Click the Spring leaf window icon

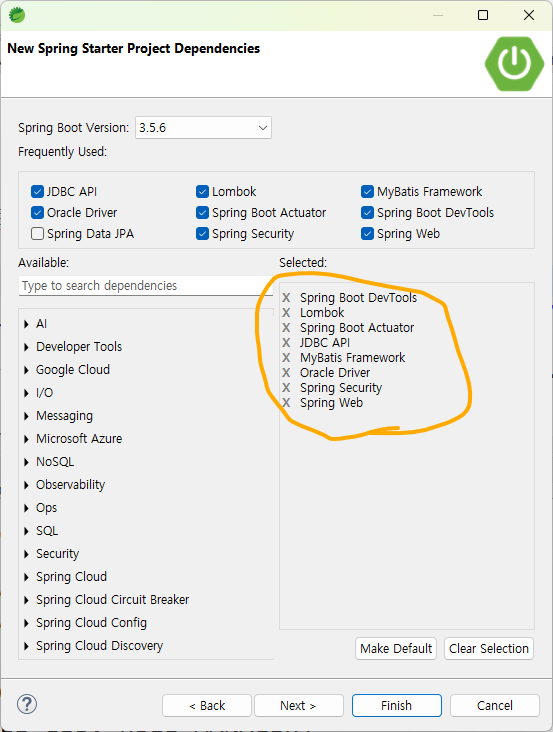(x=17, y=15)
